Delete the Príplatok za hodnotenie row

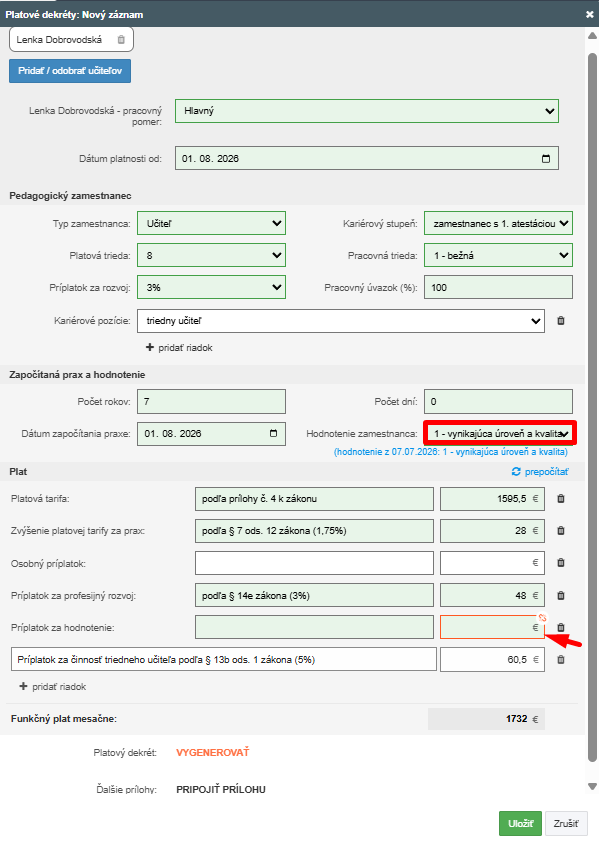(561, 627)
